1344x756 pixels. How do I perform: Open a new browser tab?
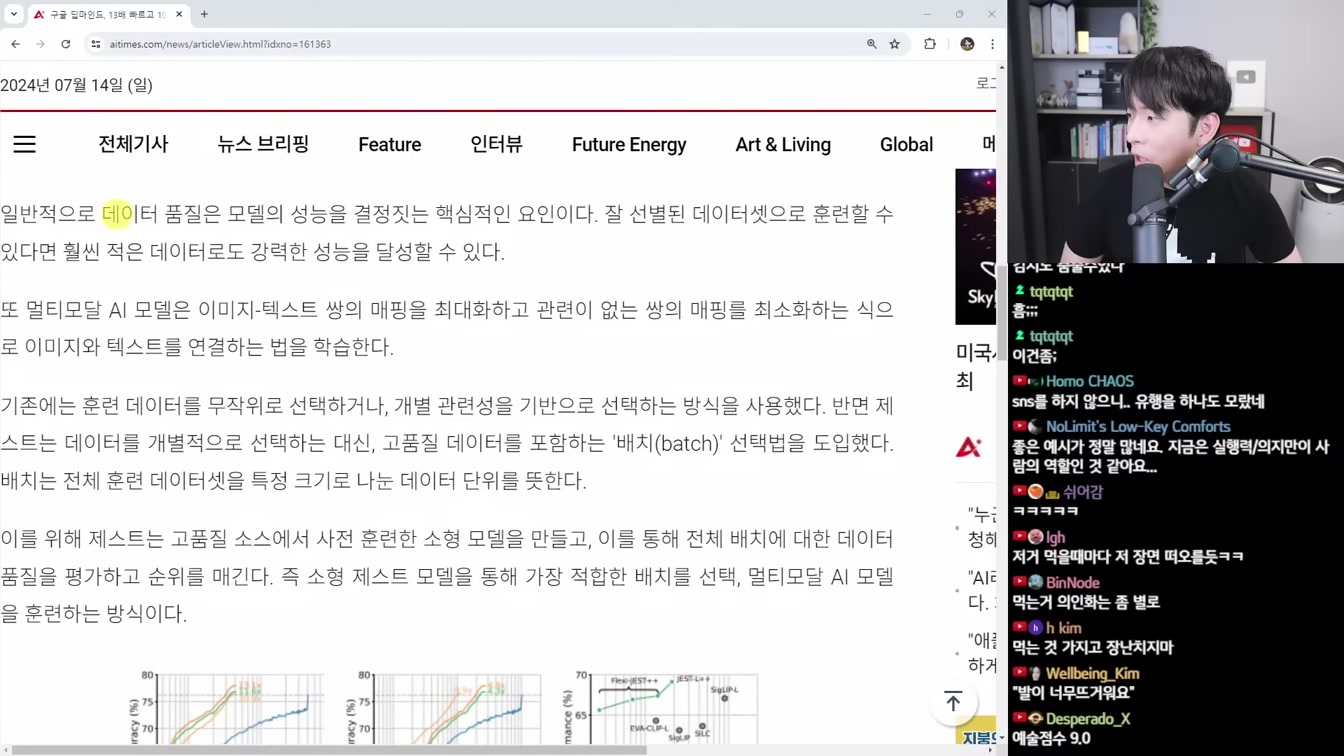pos(204,14)
